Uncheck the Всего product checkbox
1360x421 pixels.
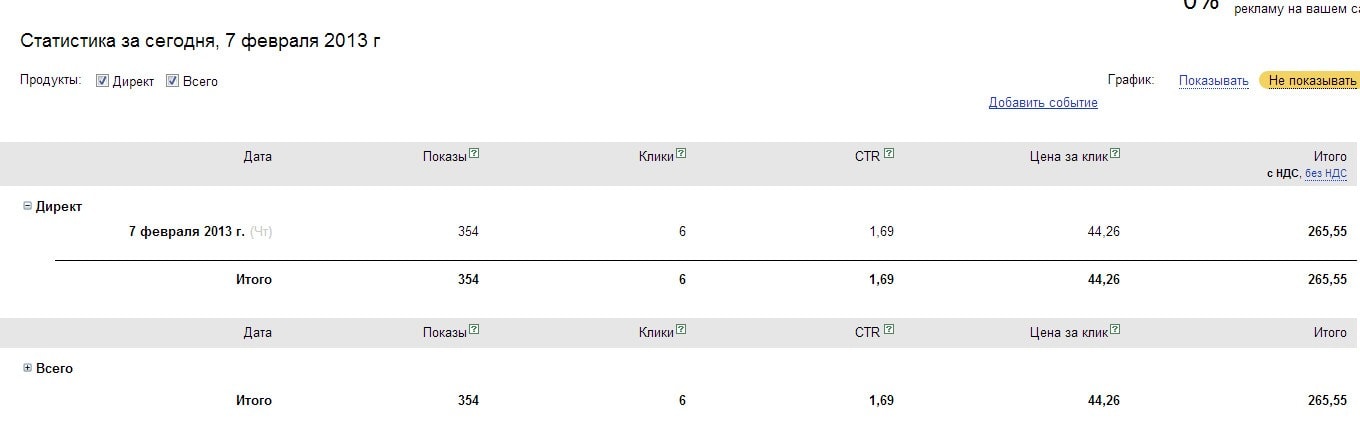[x=172, y=81]
